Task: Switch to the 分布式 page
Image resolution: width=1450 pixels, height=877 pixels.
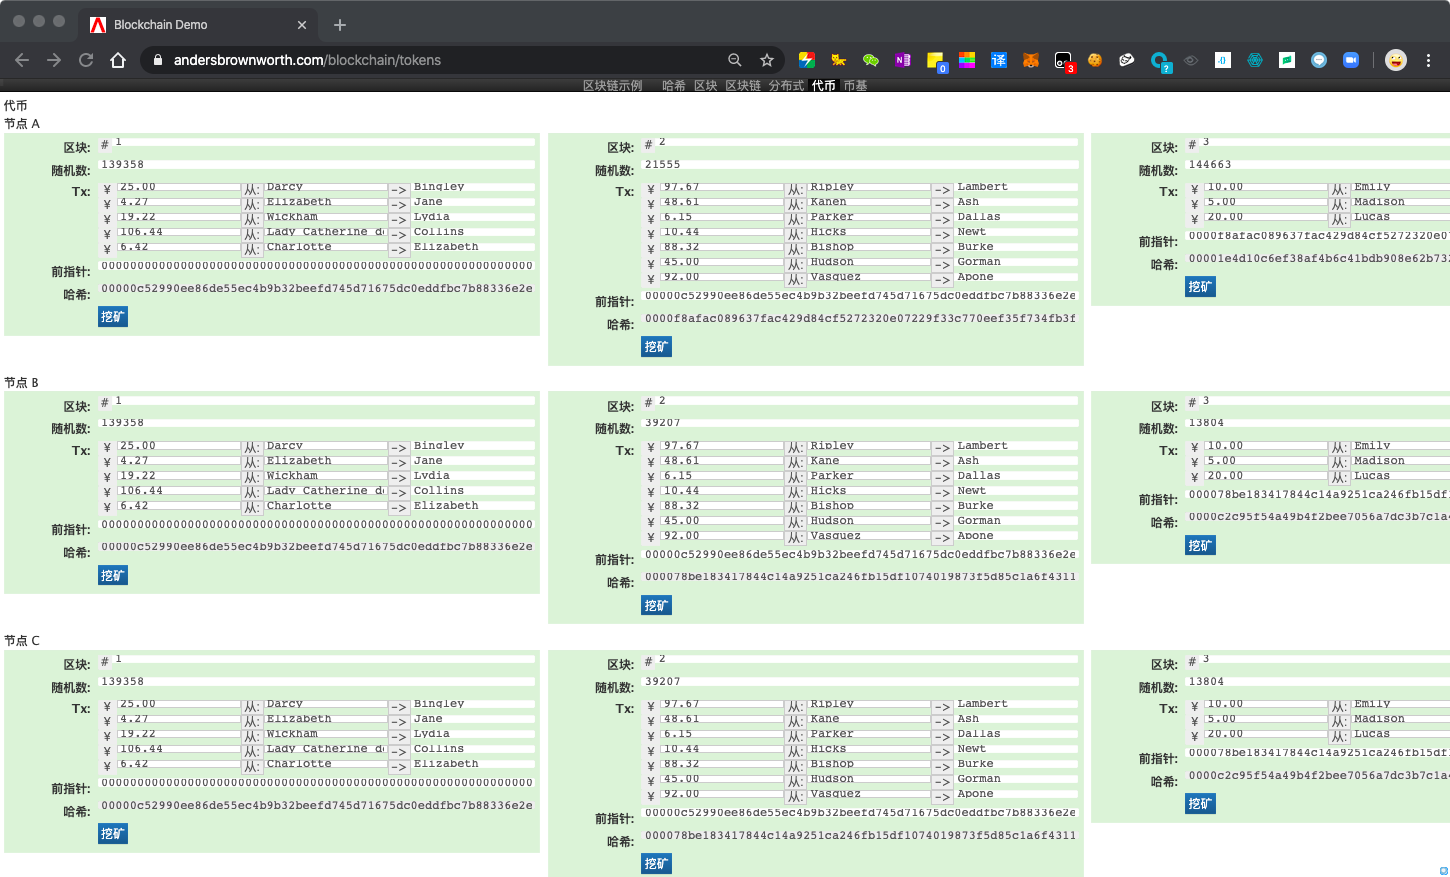Action: (x=786, y=86)
